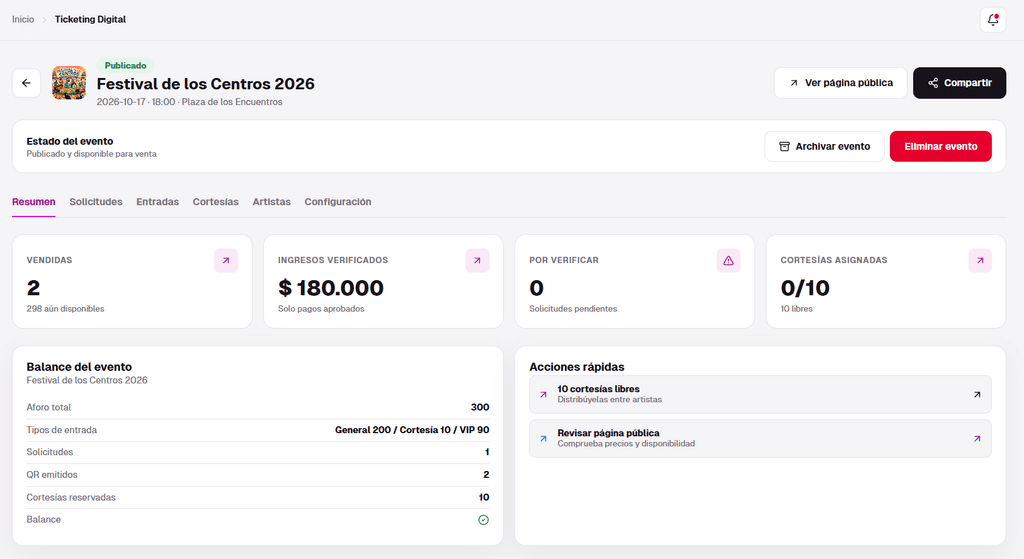
Task: Click right arrow of 10 cortesías libres
Action: coord(977,394)
